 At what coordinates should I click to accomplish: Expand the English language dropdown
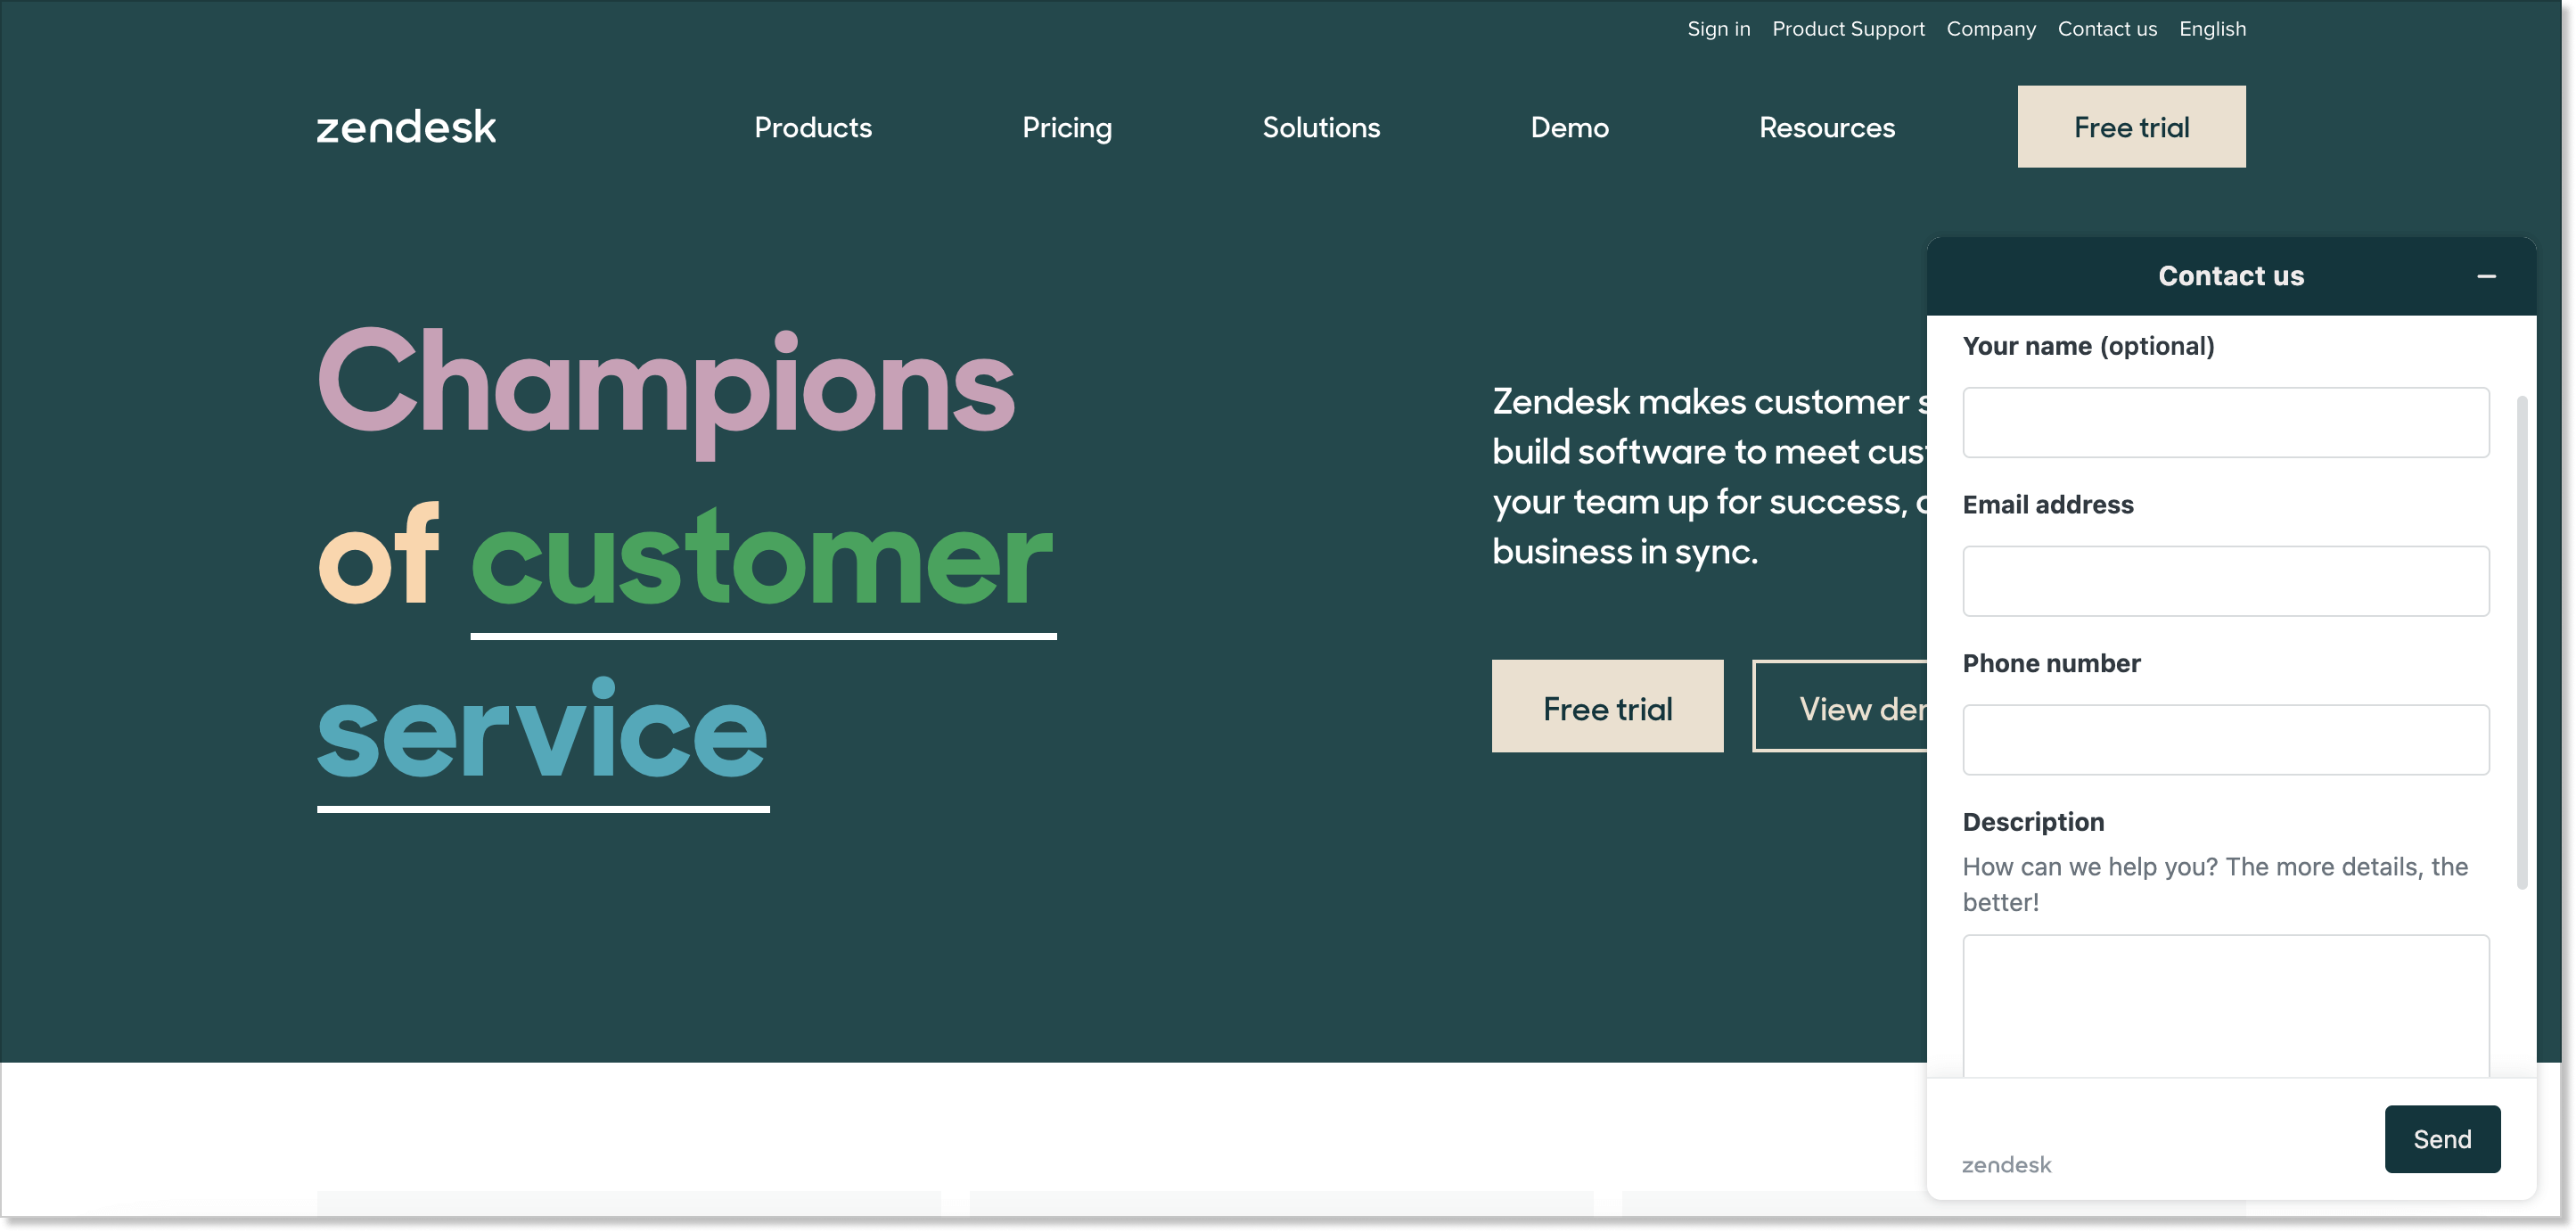point(2213,29)
